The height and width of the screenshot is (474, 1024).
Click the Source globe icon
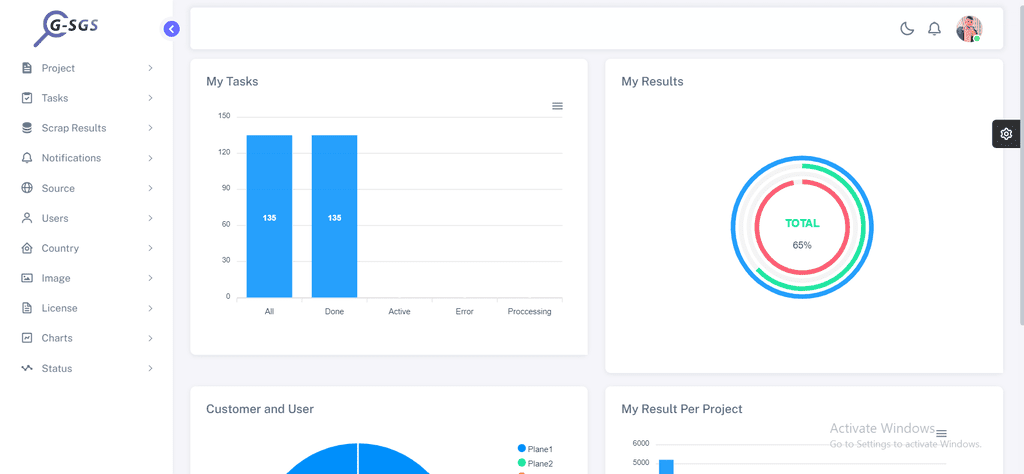point(27,188)
